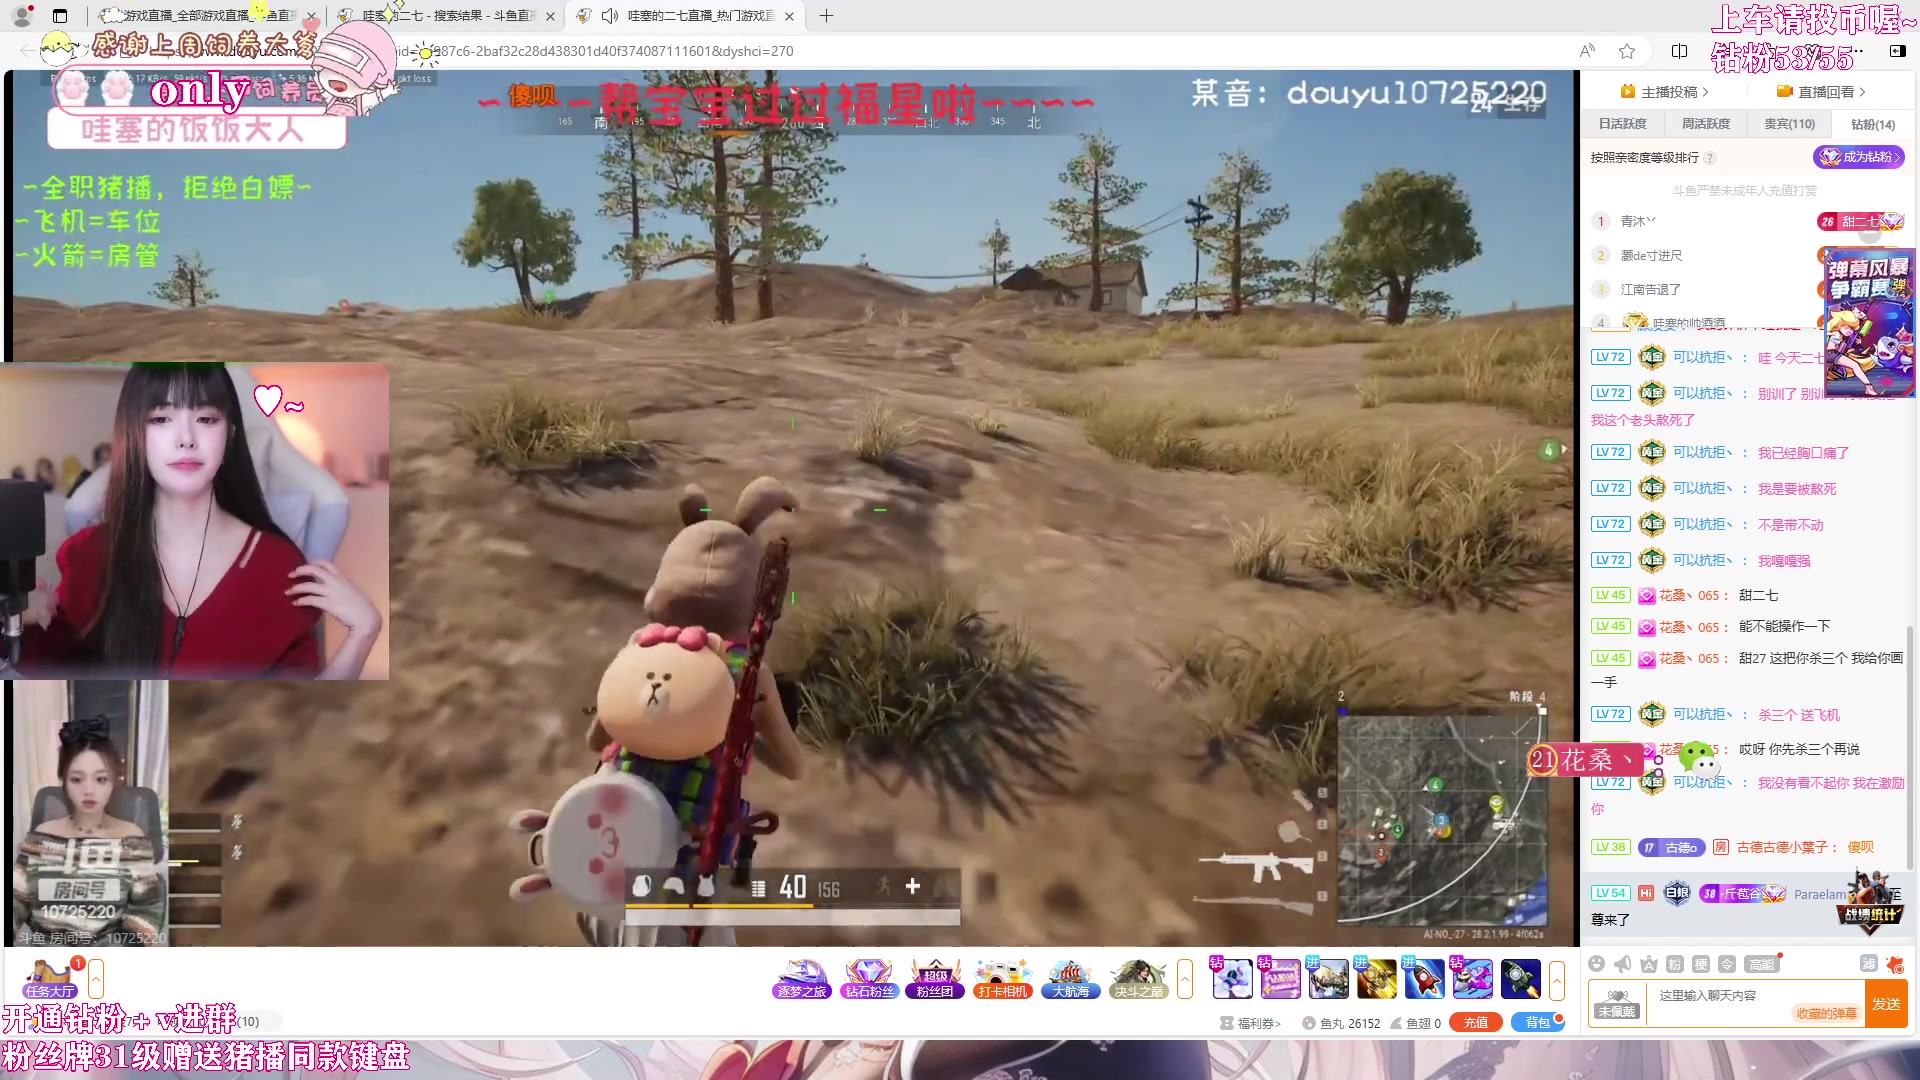1920x1080 pixels.
Task: Switch to the 贵宾(110) tab
Action: (1789, 124)
